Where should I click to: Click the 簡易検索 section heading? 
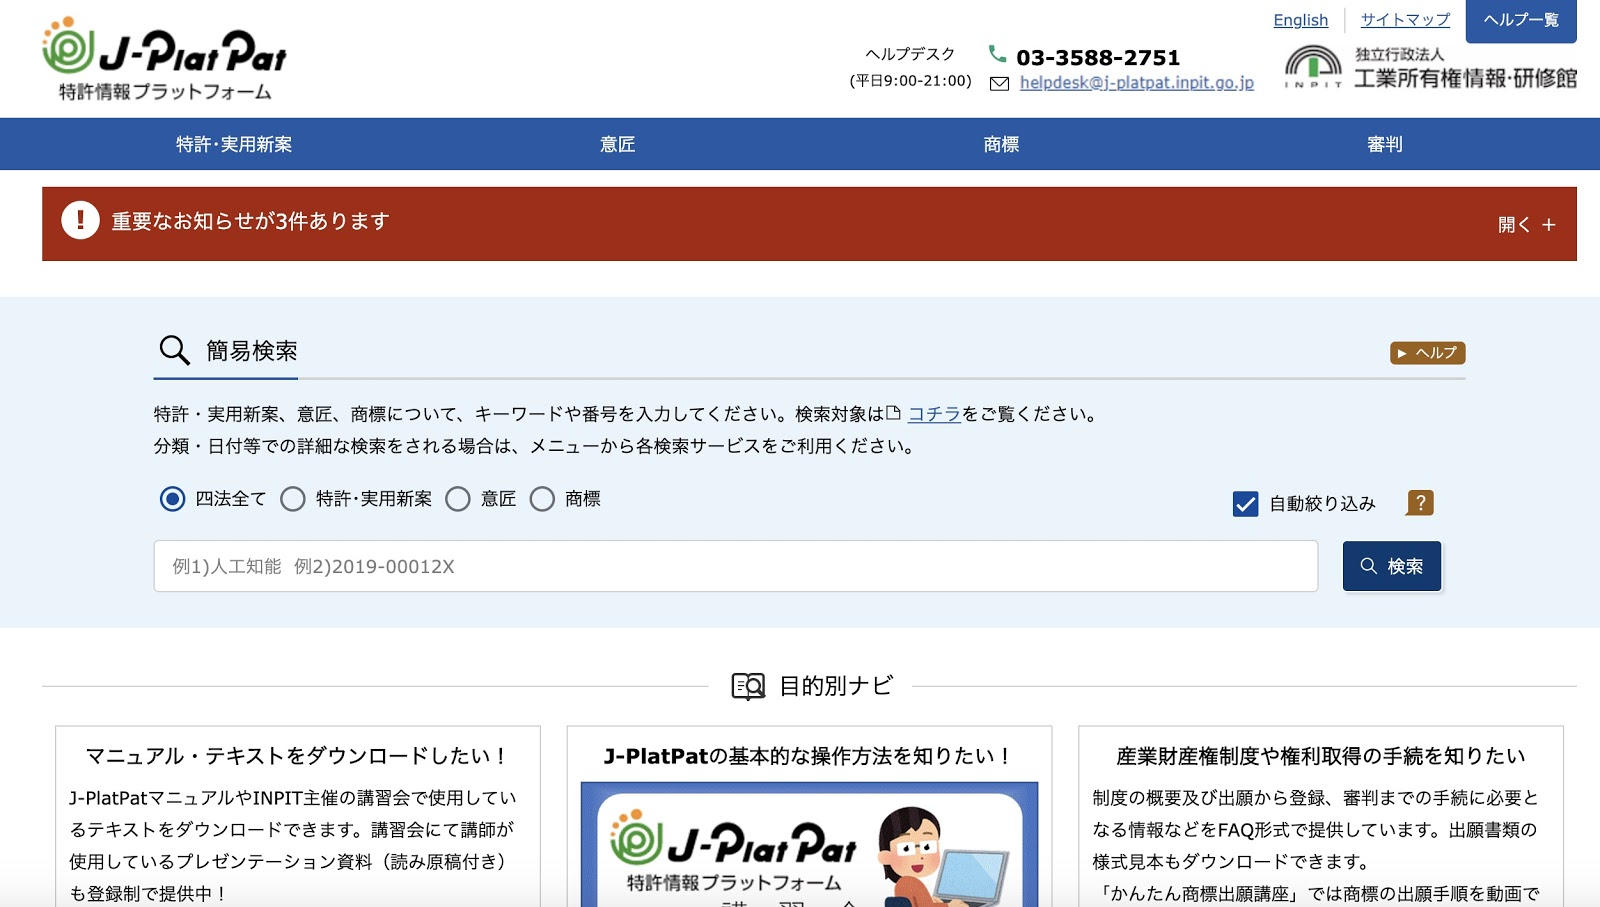252,351
